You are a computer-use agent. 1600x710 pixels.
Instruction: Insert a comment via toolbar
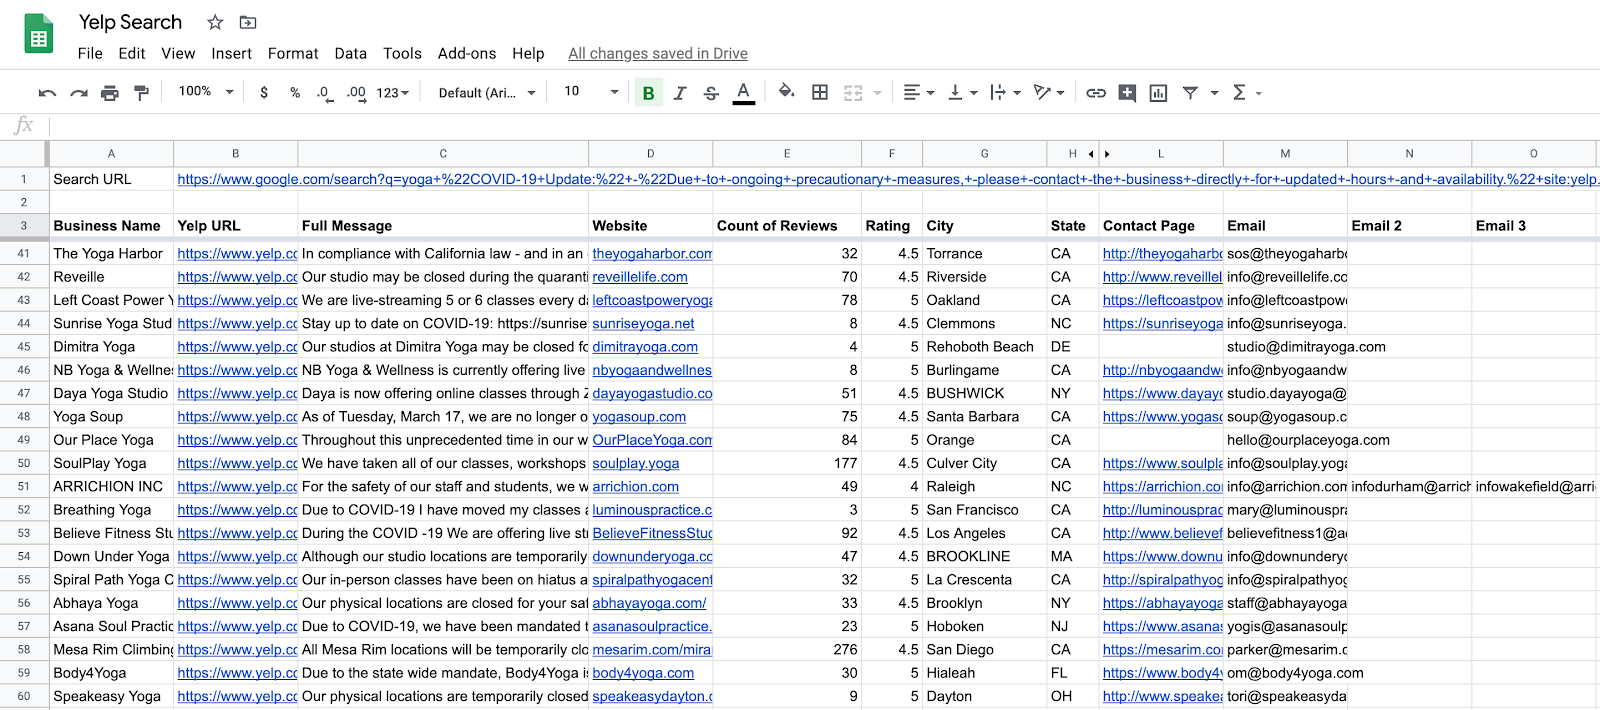click(x=1127, y=93)
